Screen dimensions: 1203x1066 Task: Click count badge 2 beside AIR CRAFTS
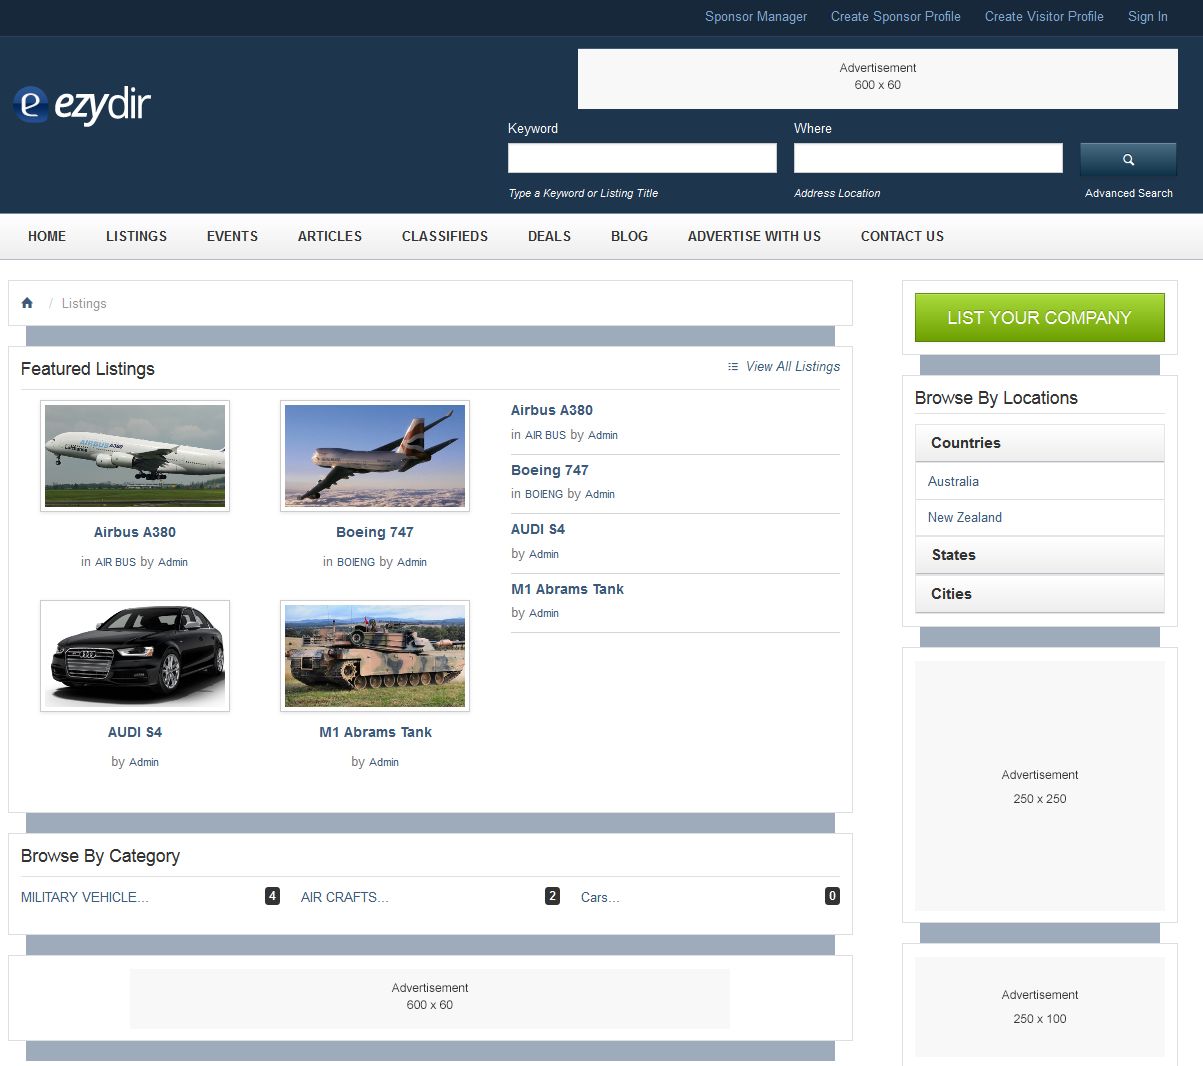552,896
